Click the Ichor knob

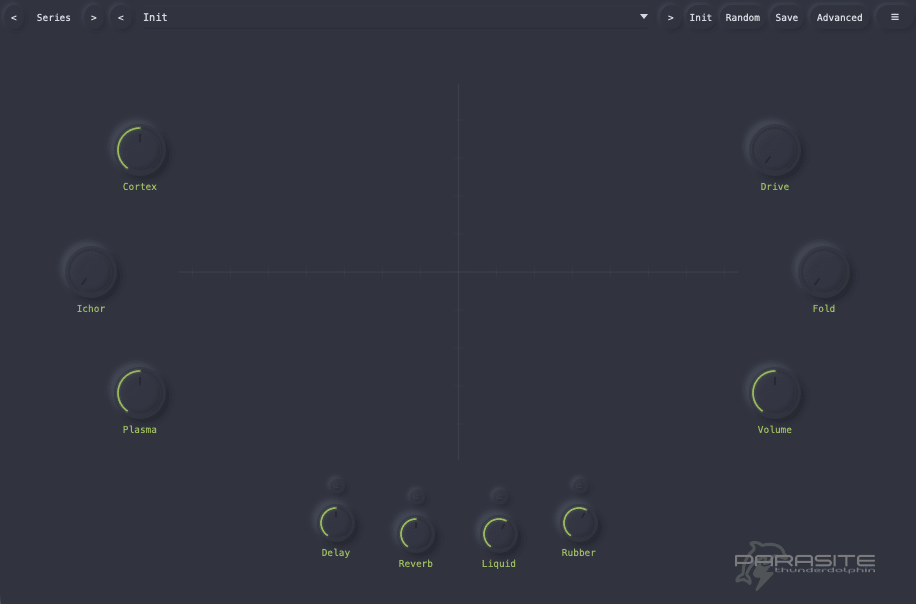tap(90, 270)
